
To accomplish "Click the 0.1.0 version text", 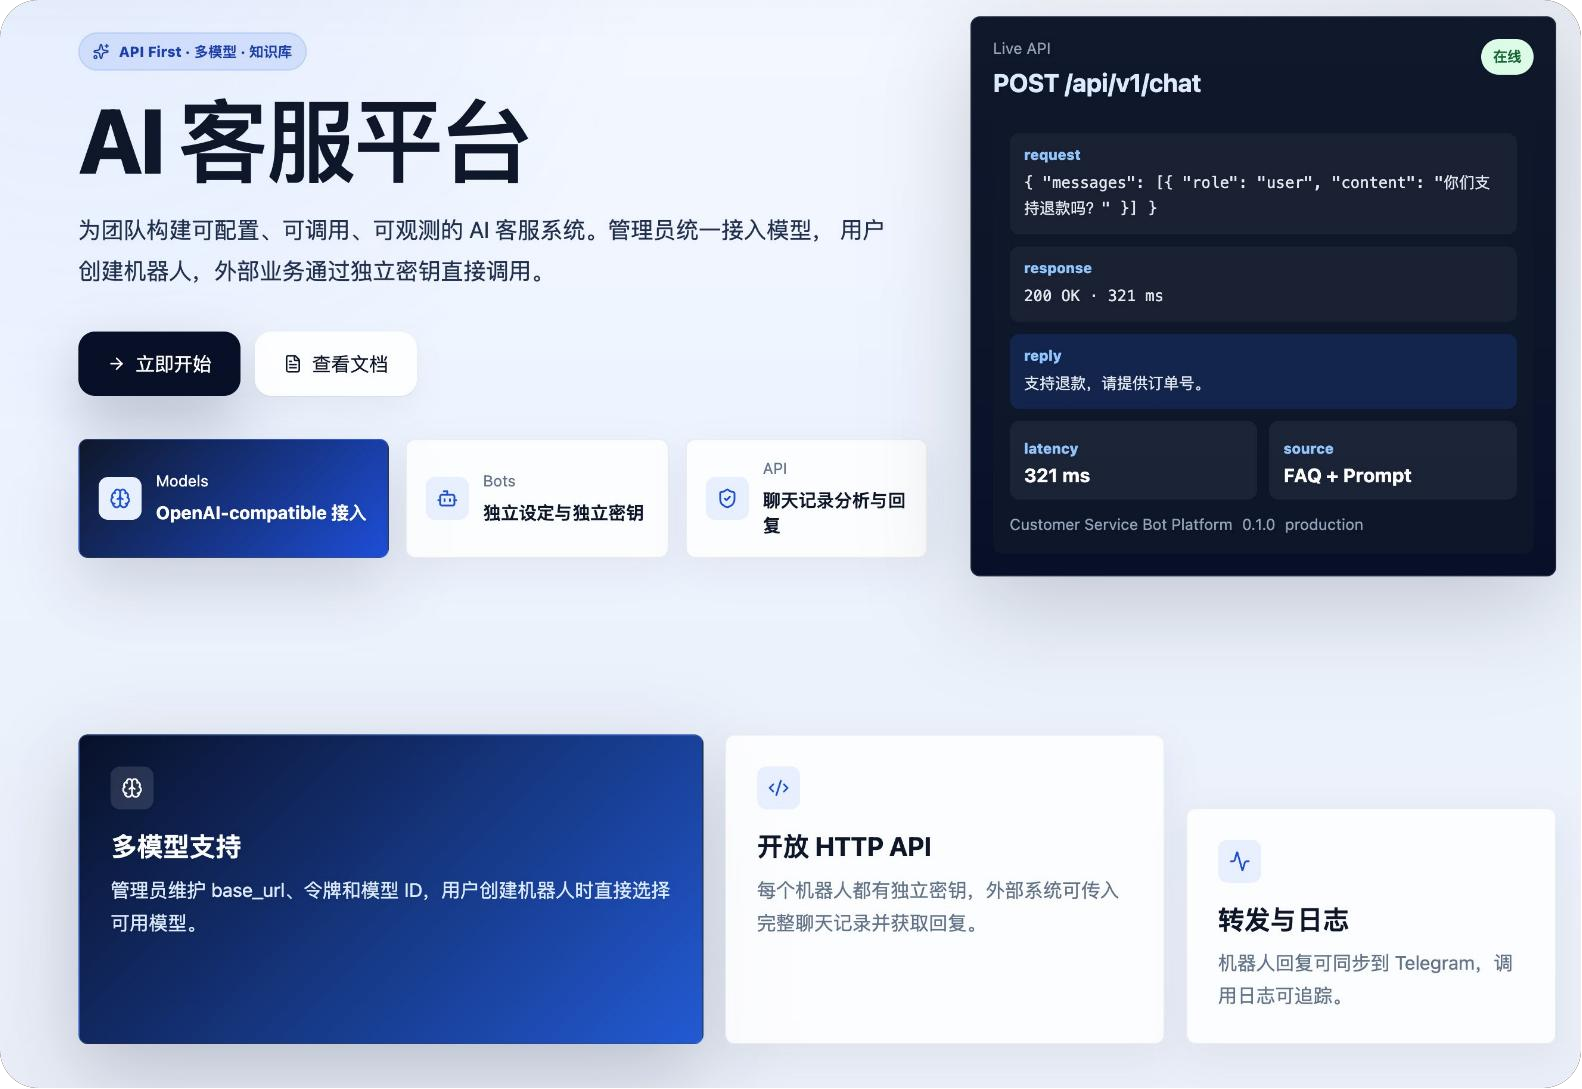I will (1259, 525).
